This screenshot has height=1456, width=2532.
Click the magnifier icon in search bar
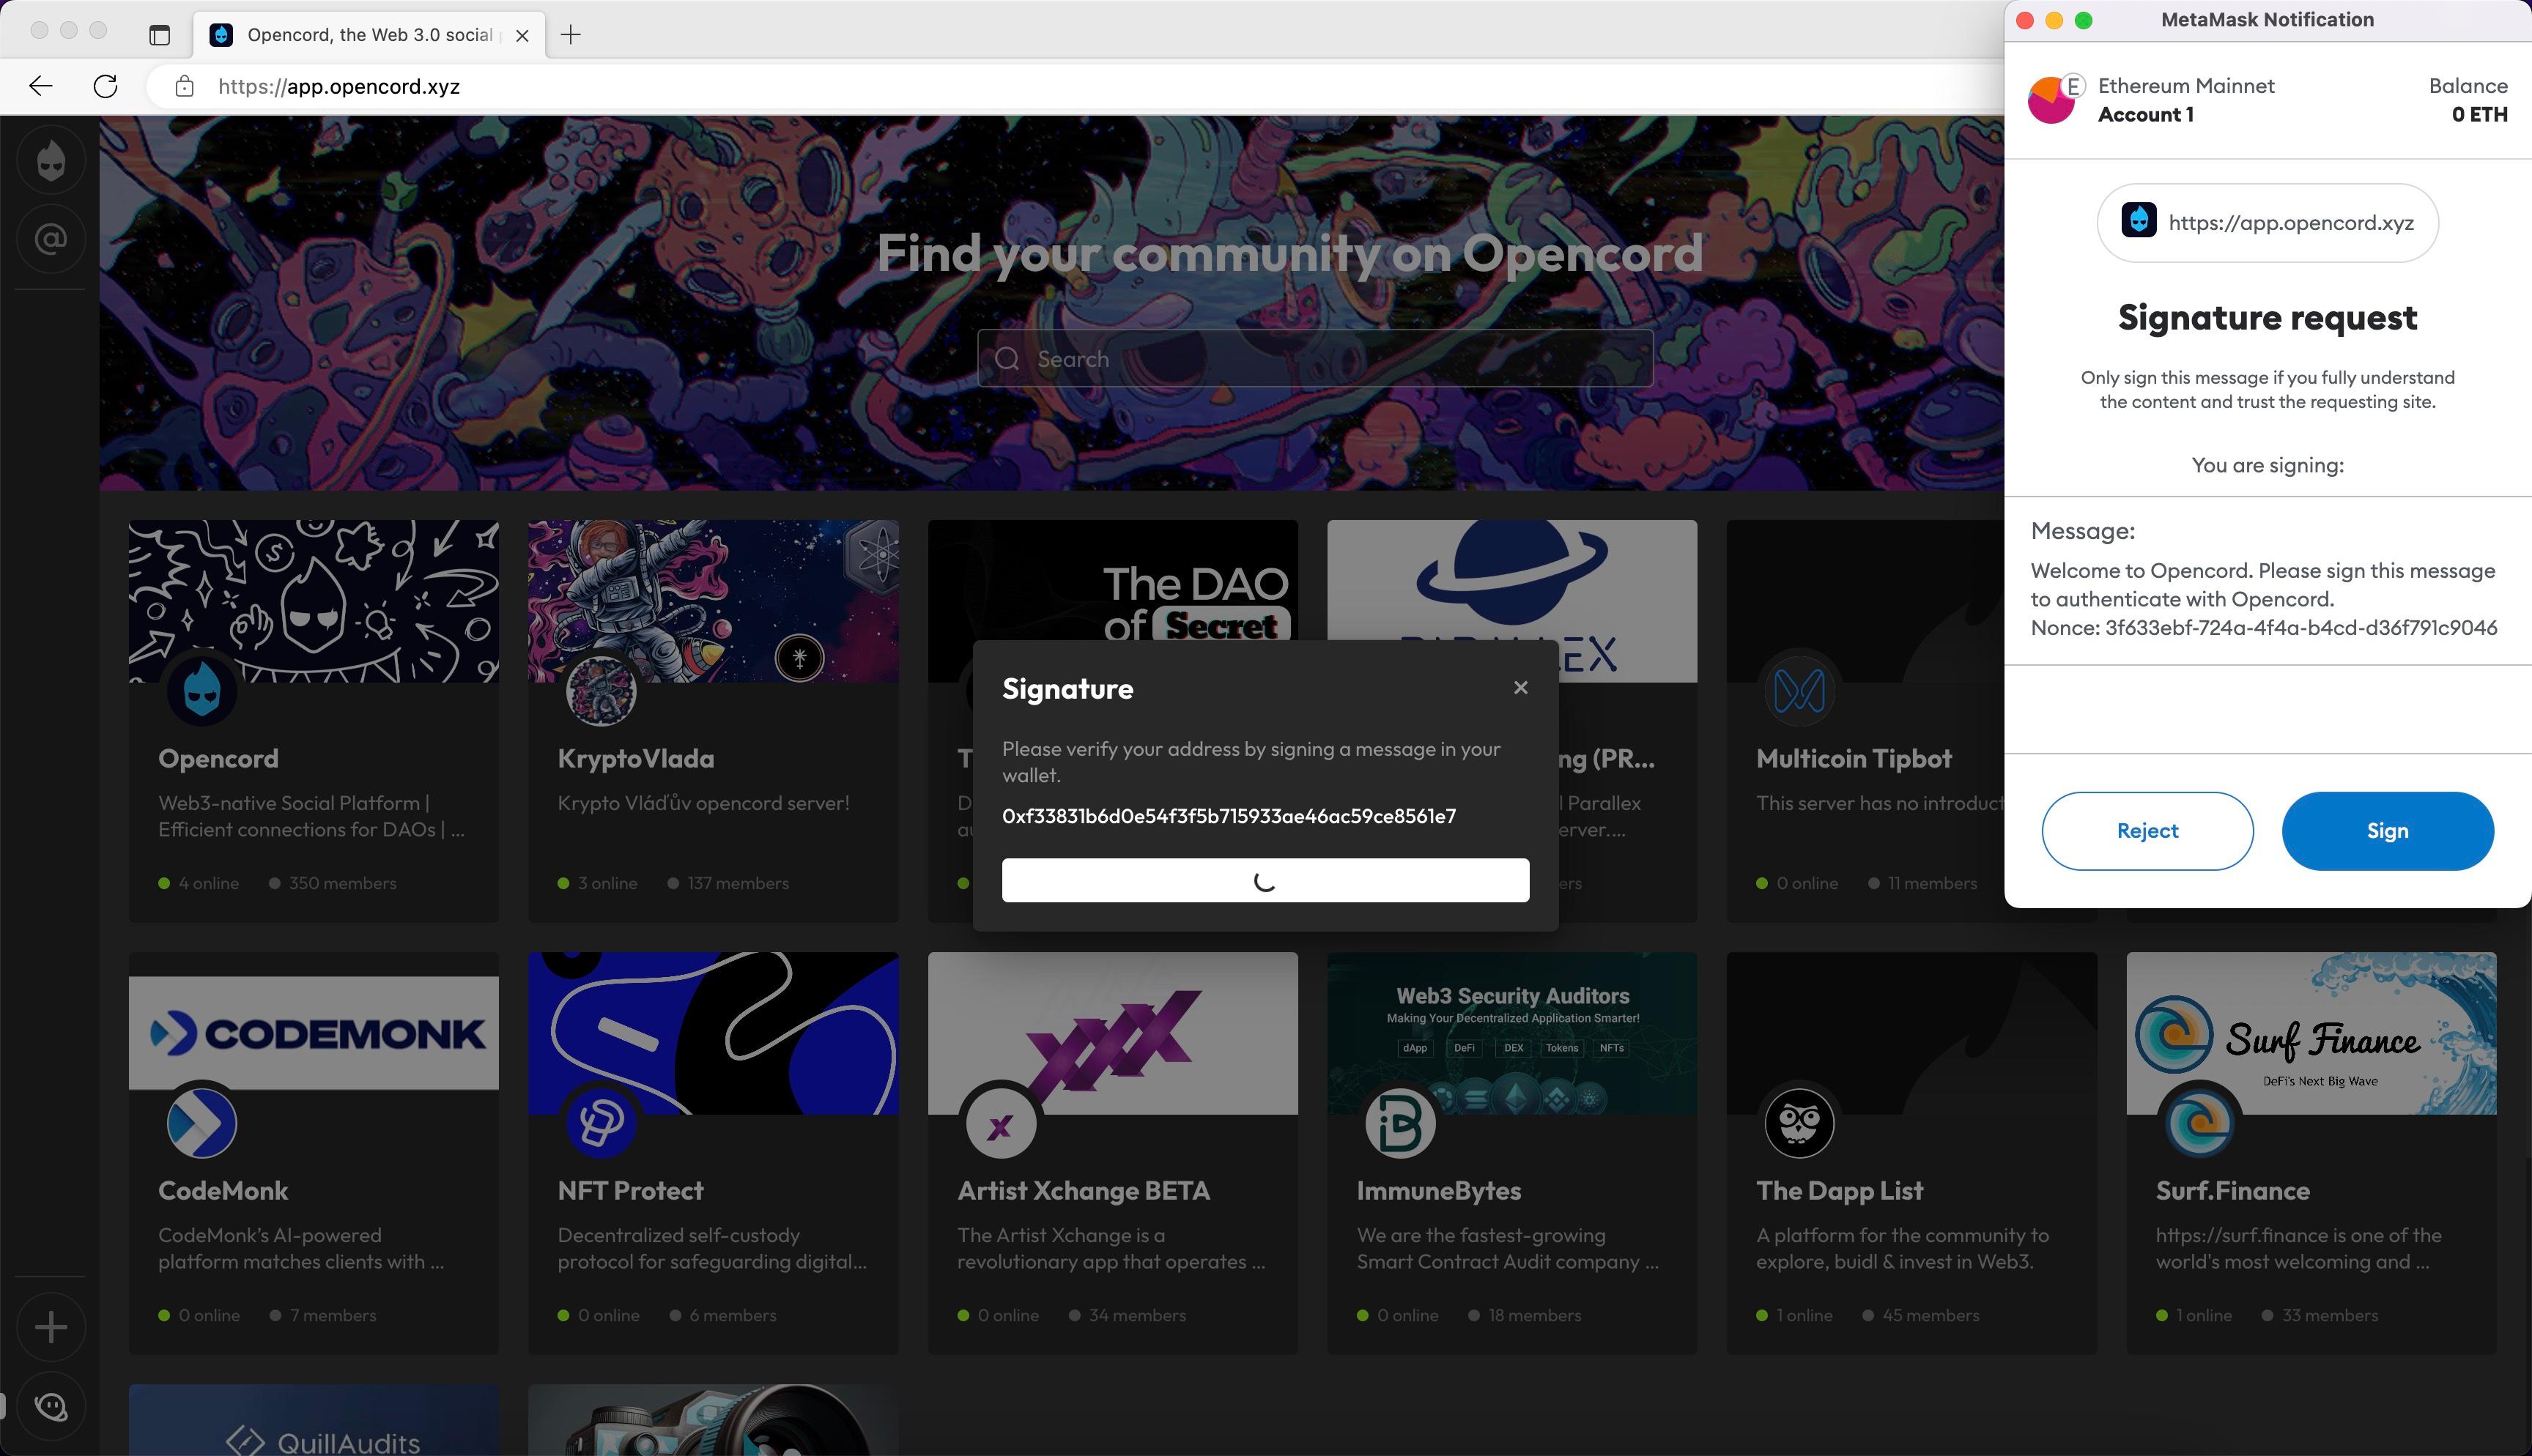(x=1007, y=359)
